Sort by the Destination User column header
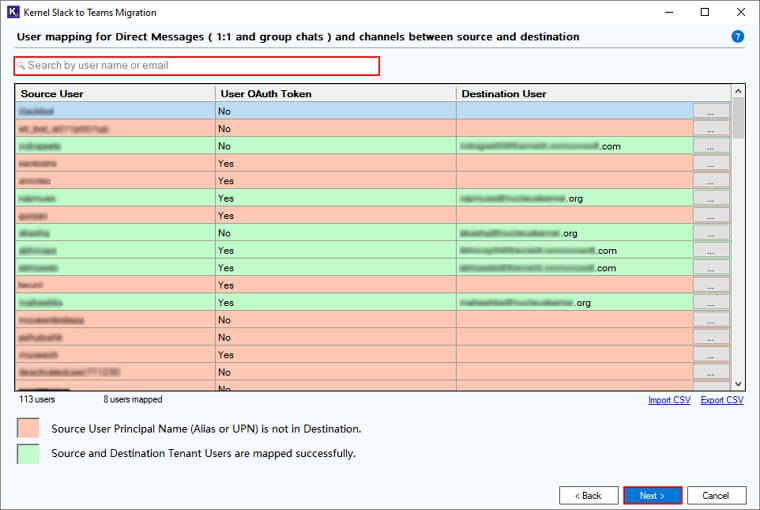 [x=593, y=94]
